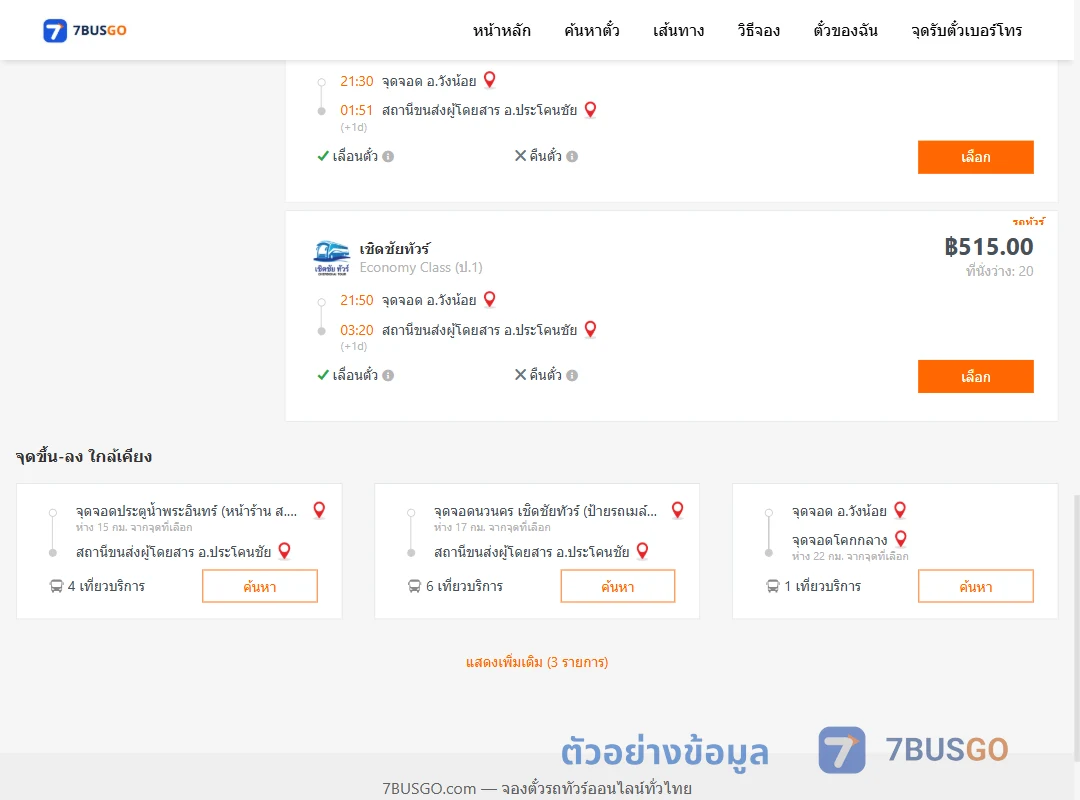Click the เชิดชัยทัวร์ operator logo
Image resolution: width=1080 pixels, height=800 pixels.
point(332,258)
